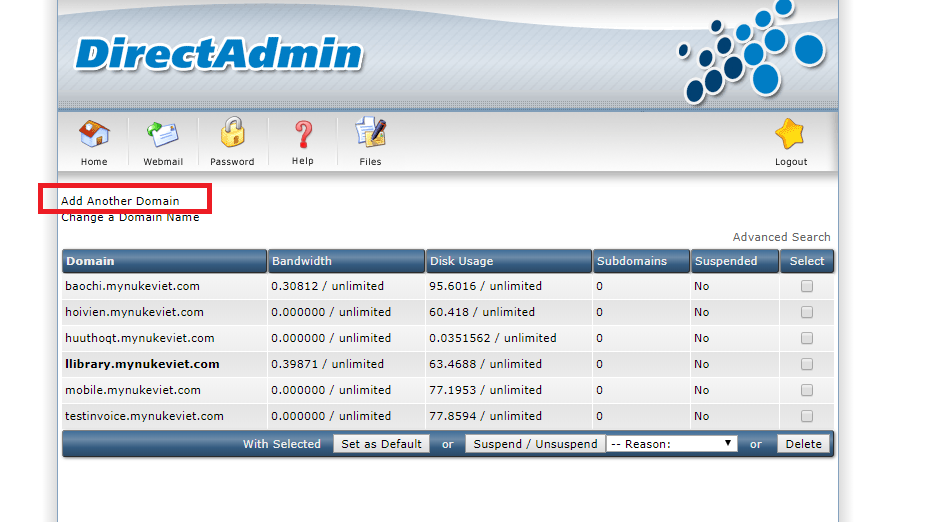Open the Change a Domain Name link
Image resolution: width=937 pixels, height=522 pixels.
click(130, 217)
